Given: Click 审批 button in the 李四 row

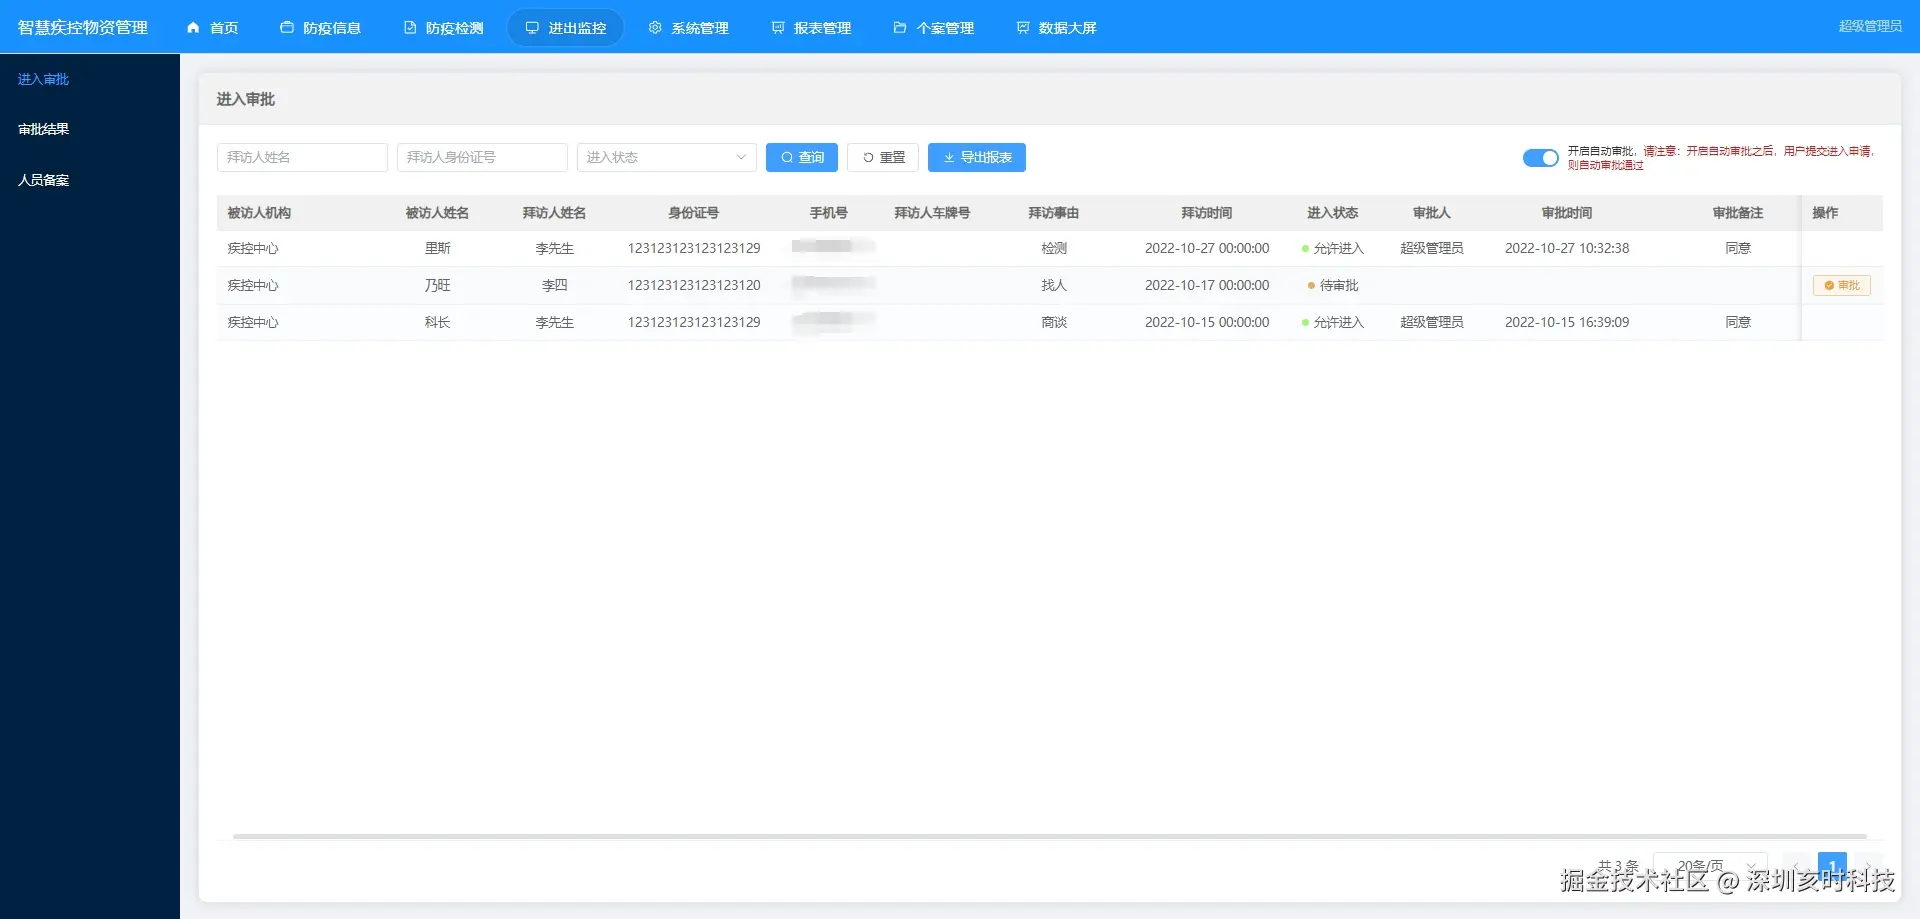Looking at the screenshot, I should click(x=1842, y=285).
